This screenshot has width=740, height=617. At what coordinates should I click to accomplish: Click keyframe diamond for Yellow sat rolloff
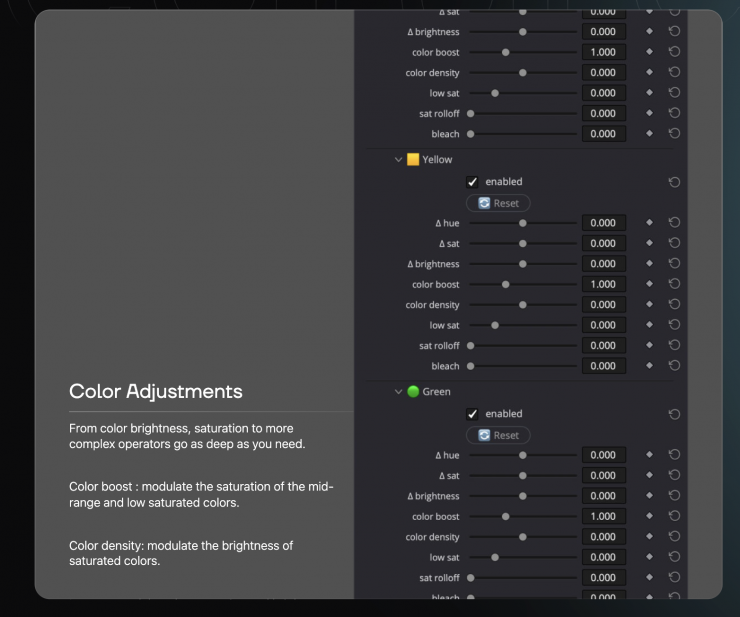coord(649,345)
